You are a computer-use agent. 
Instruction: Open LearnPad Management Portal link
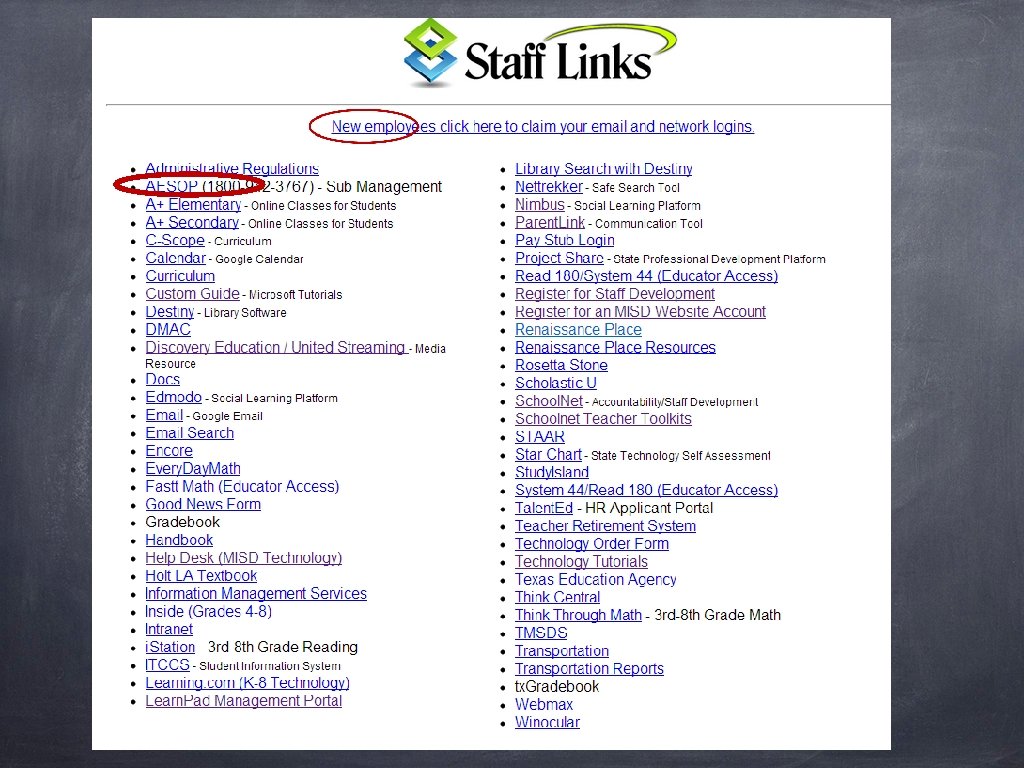(x=243, y=700)
